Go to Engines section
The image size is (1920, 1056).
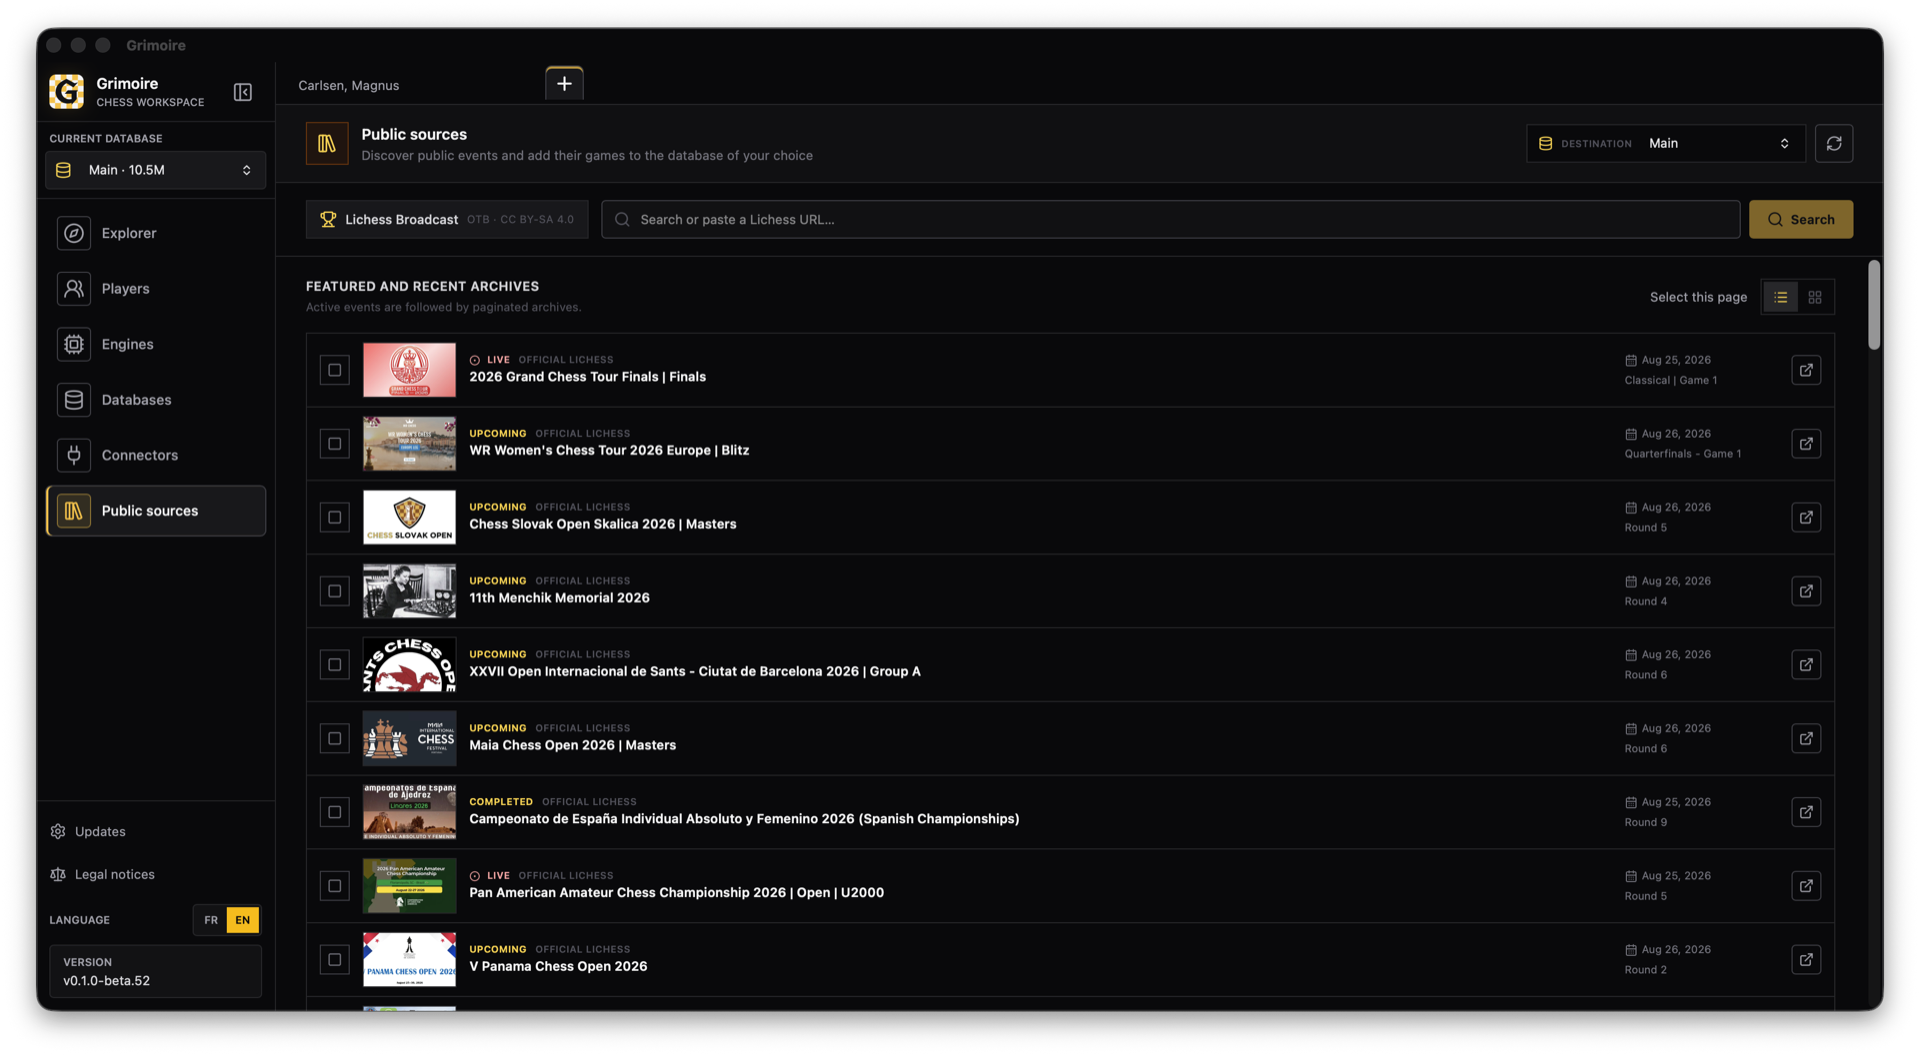[x=156, y=344]
